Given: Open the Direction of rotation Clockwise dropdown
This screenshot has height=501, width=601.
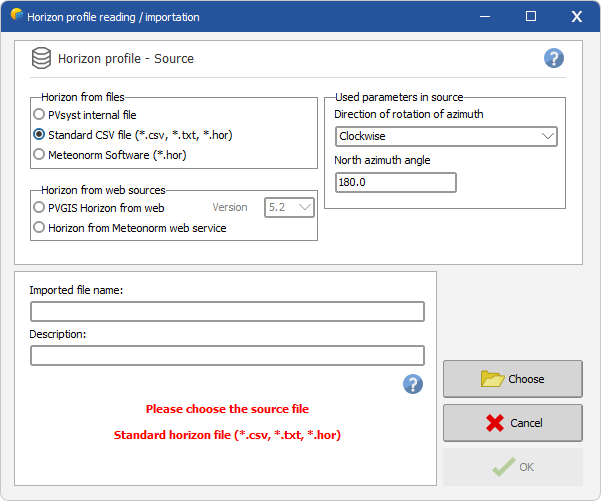Looking at the screenshot, I should point(446,136).
